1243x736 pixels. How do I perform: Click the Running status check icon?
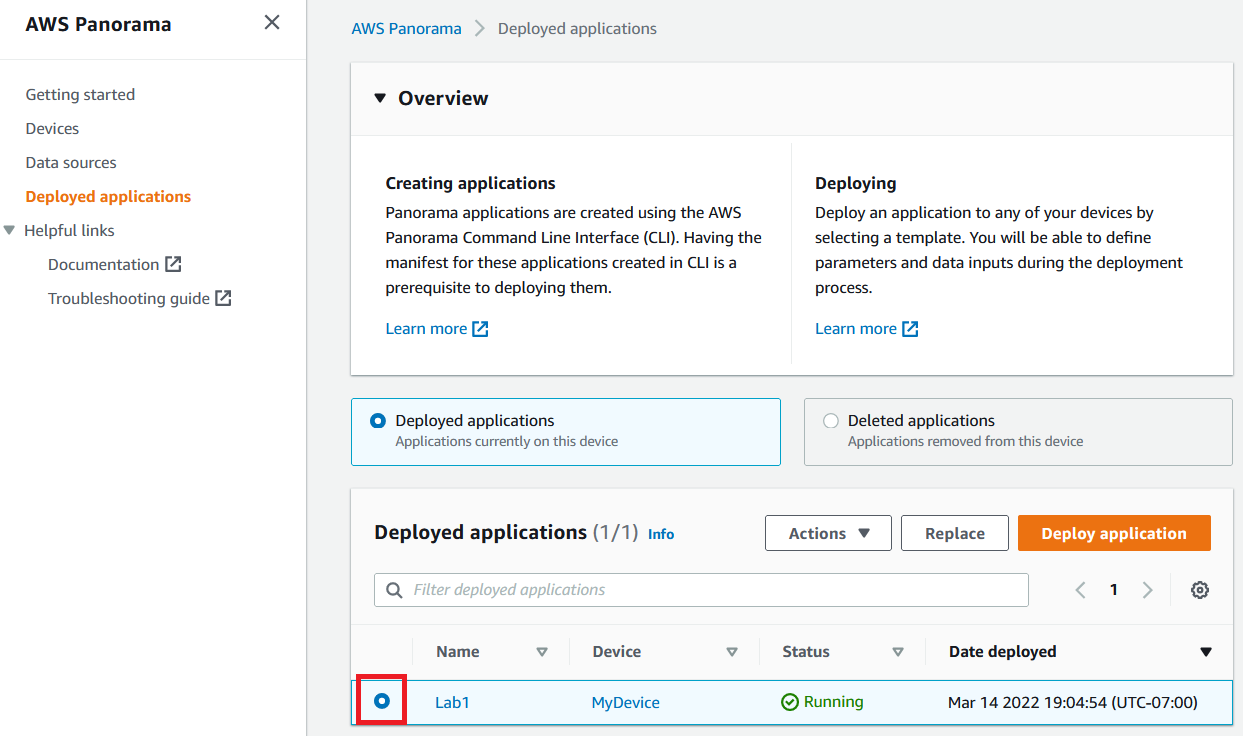pos(790,702)
